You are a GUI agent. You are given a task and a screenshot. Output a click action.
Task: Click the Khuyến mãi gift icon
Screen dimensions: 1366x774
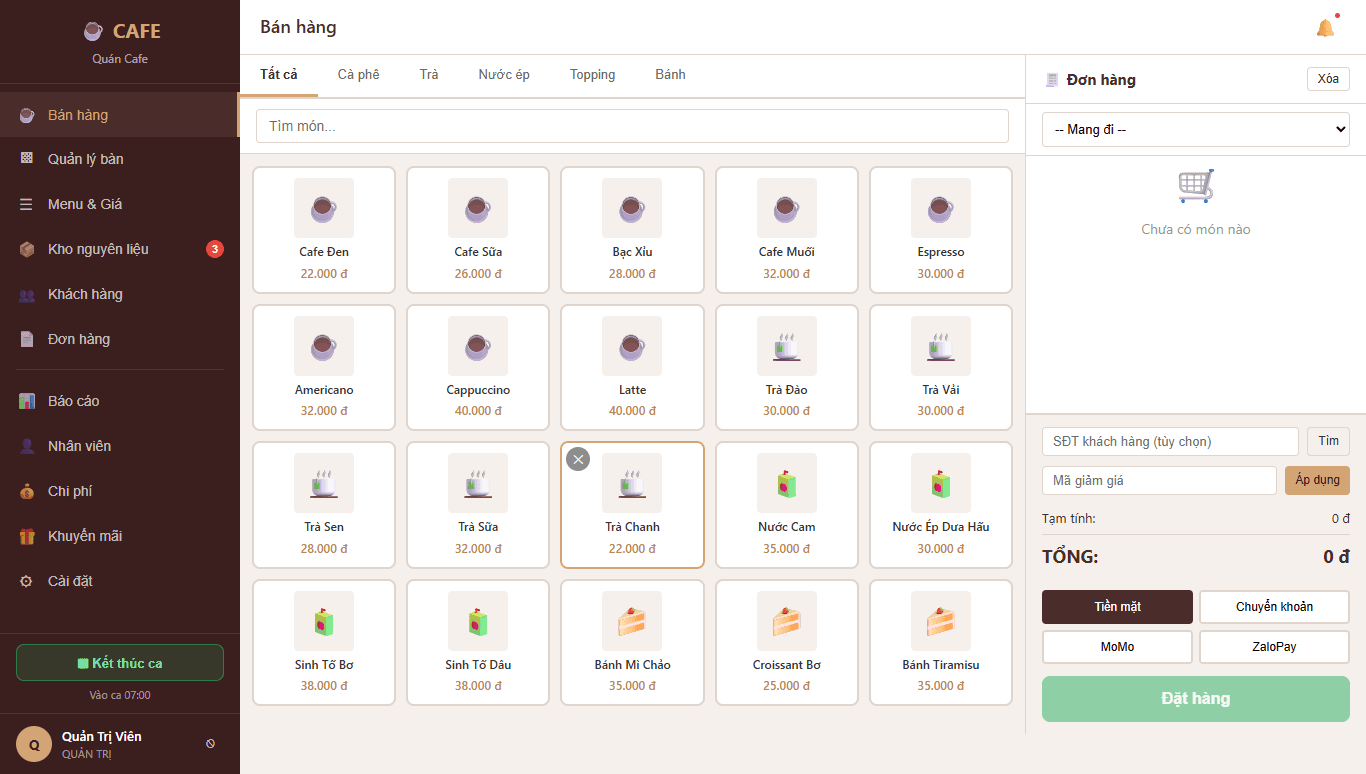(x=27, y=536)
